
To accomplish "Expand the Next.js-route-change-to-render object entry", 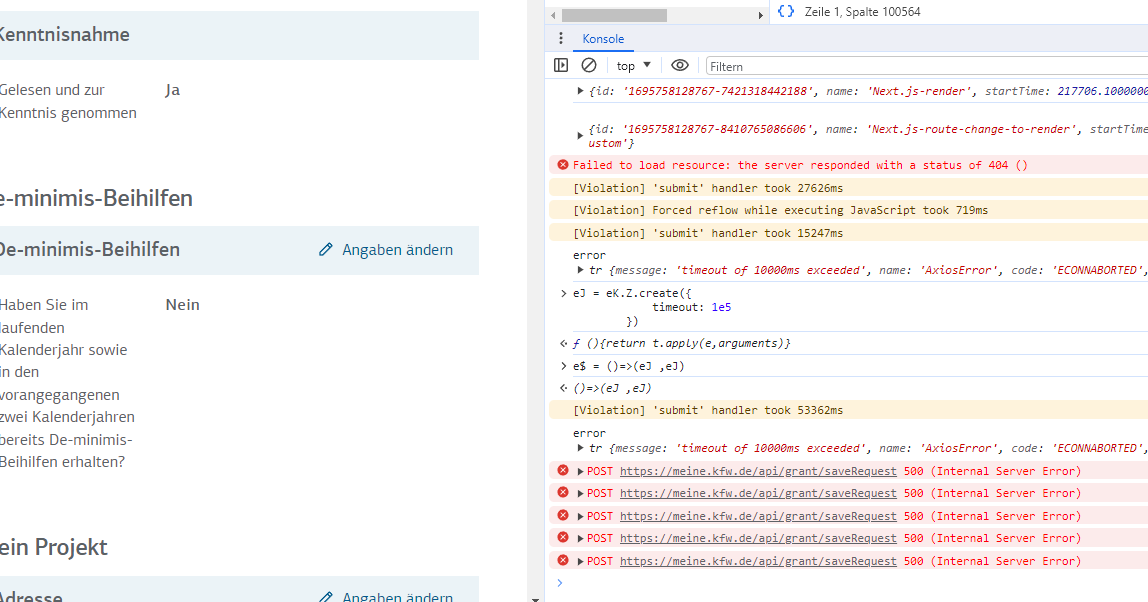I will click(x=580, y=135).
